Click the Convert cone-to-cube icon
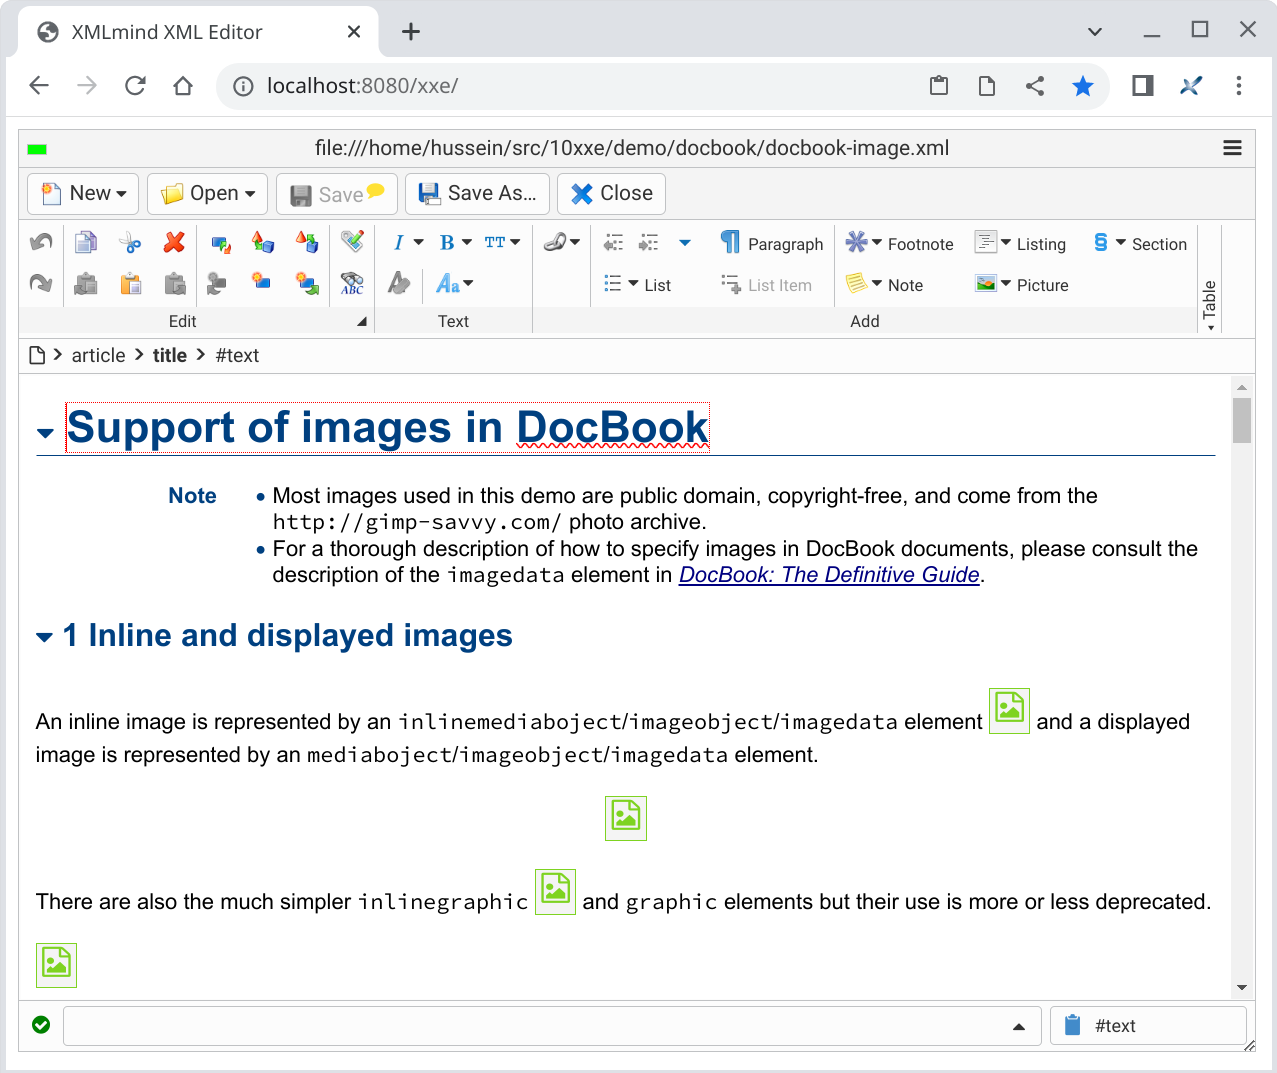This screenshot has width=1277, height=1073. coord(263,242)
